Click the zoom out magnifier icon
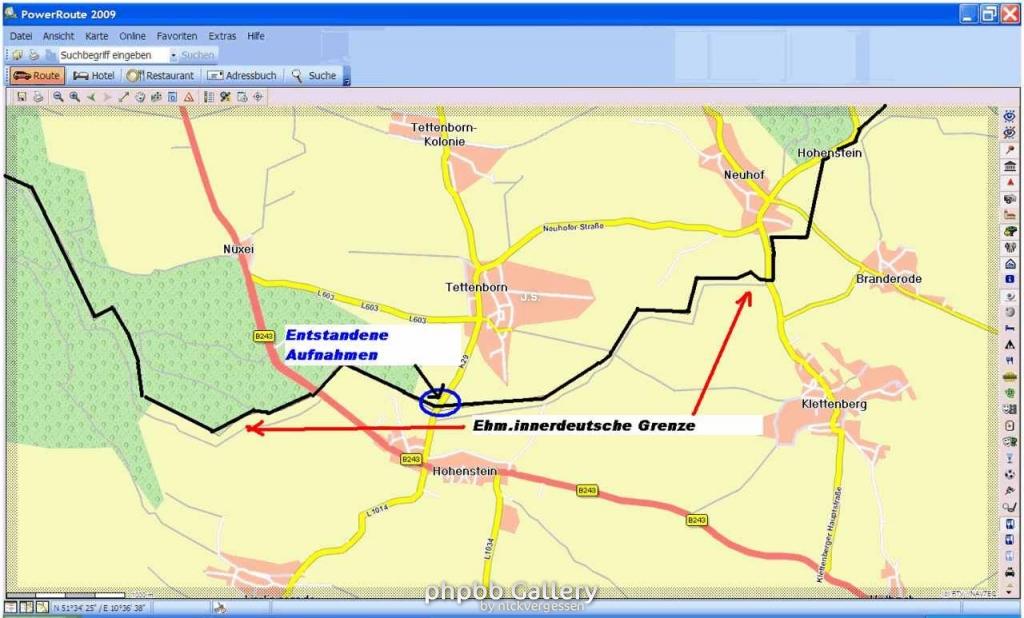This screenshot has width=1024, height=618. pos(58,97)
